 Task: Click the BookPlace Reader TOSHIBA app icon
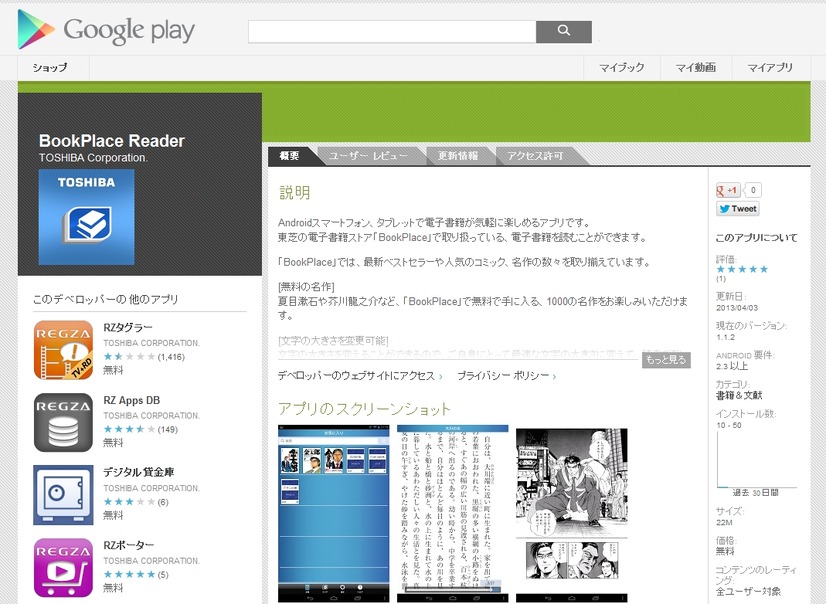(x=86, y=217)
